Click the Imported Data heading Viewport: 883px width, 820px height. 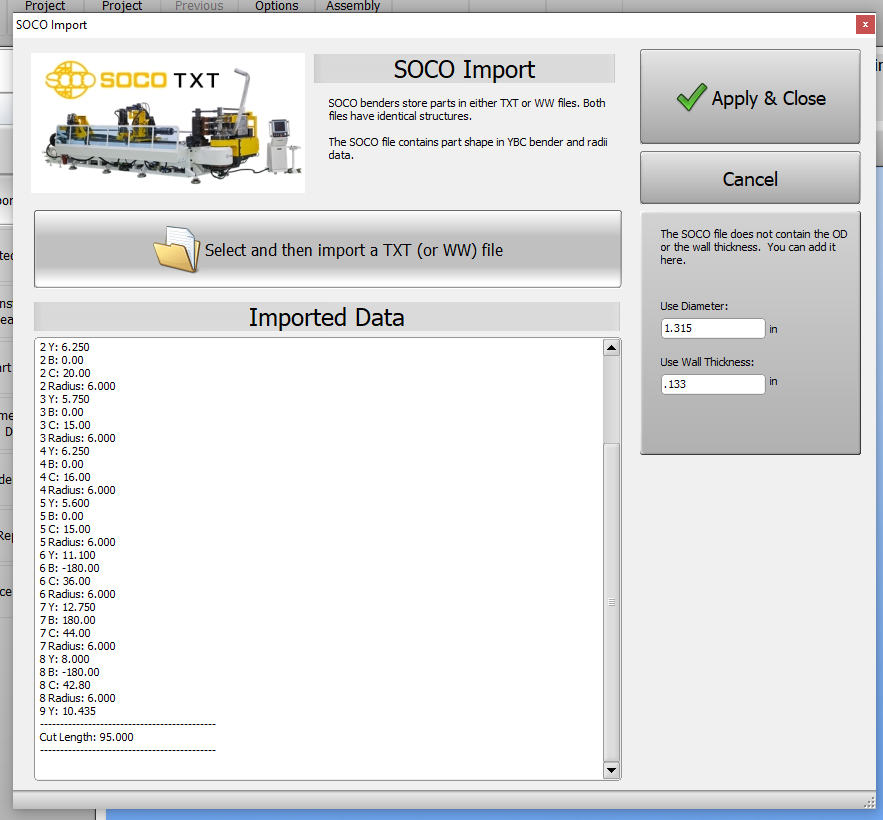(x=327, y=317)
